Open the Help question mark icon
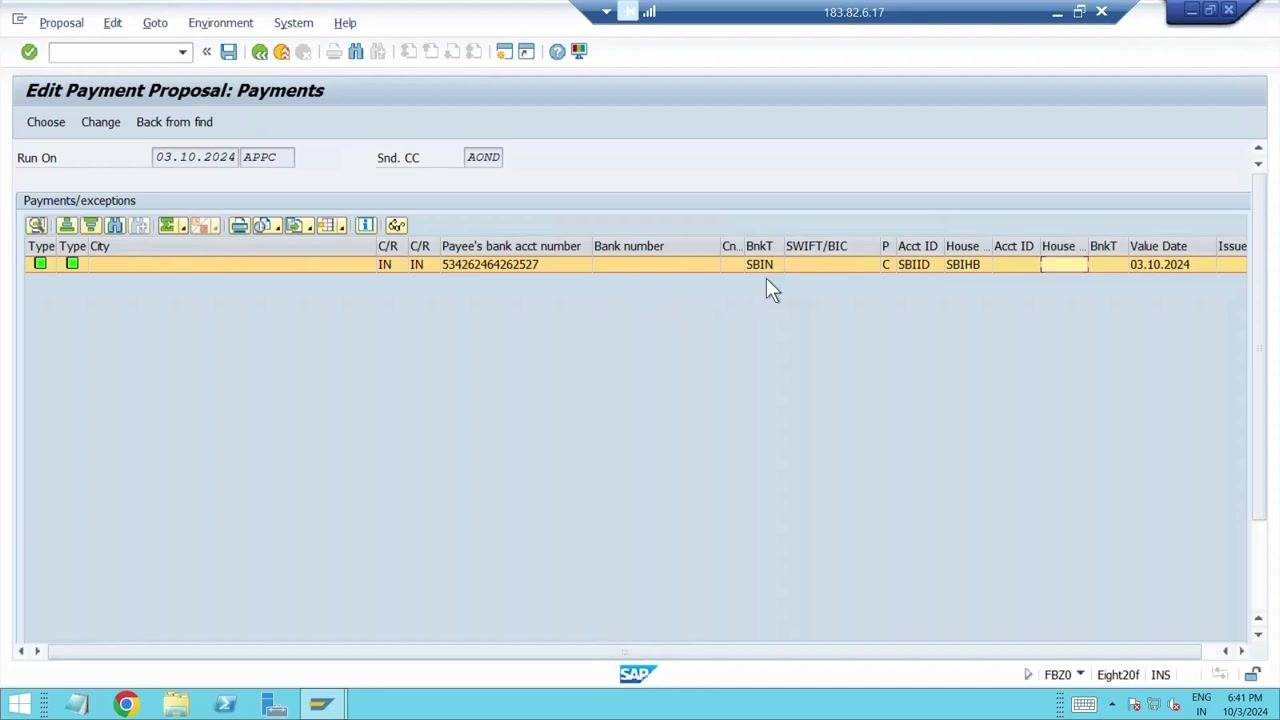The image size is (1280, 720). point(557,52)
